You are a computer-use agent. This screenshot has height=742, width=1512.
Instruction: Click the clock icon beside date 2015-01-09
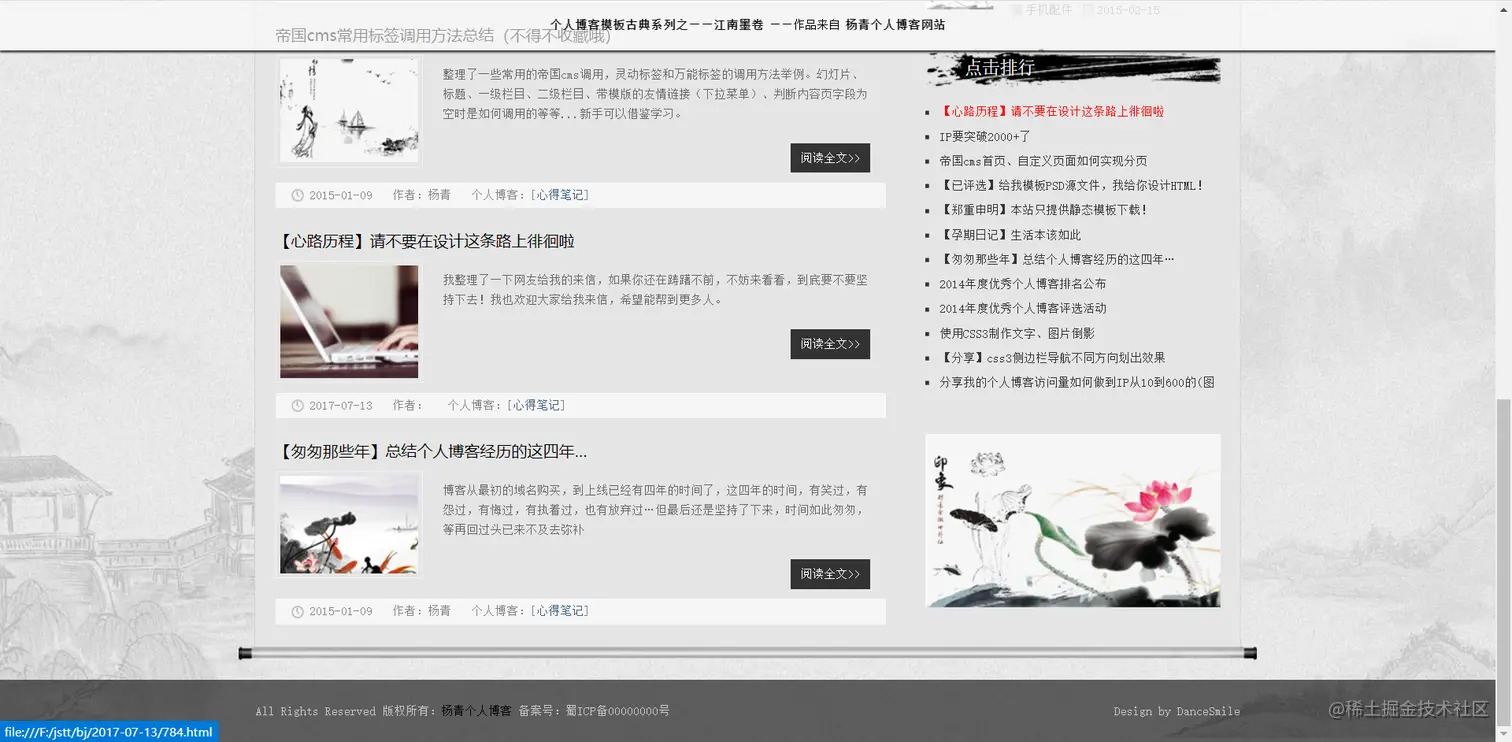[297, 195]
